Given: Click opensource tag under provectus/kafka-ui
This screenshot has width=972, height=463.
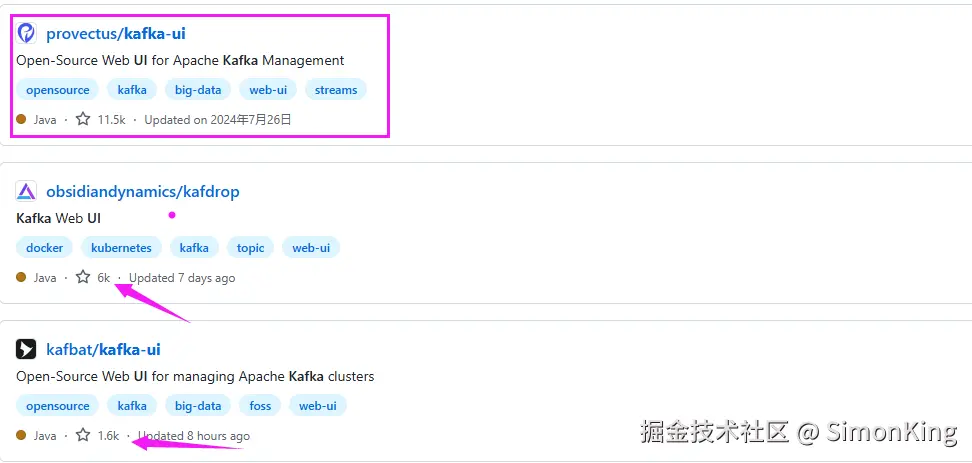Looking at the screenshot, I should [x=58, y=90].
